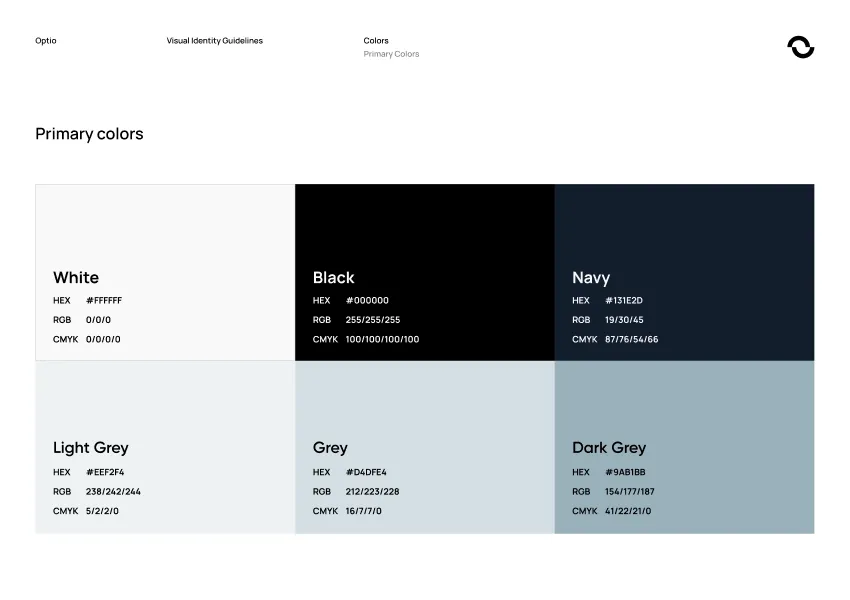The width and height of the screenshot is (850, 600).
Task: Click the Light Grey swatch
Action: (x=164, y=400)
